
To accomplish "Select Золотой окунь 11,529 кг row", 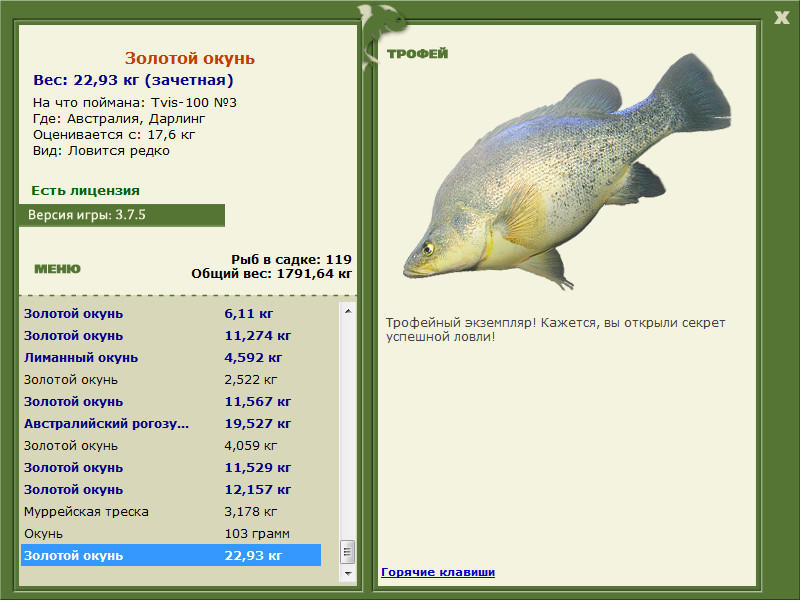I will (x=170, y=467).
